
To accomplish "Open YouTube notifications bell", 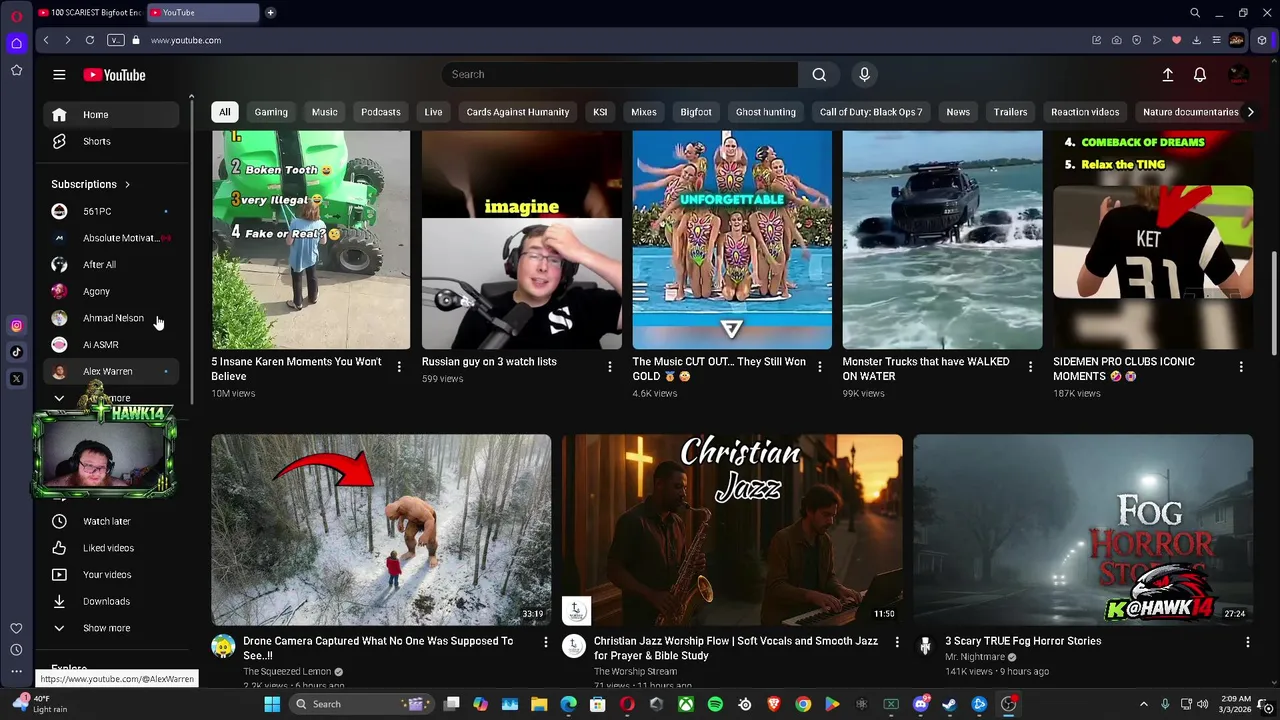I will pos(1200,75).
